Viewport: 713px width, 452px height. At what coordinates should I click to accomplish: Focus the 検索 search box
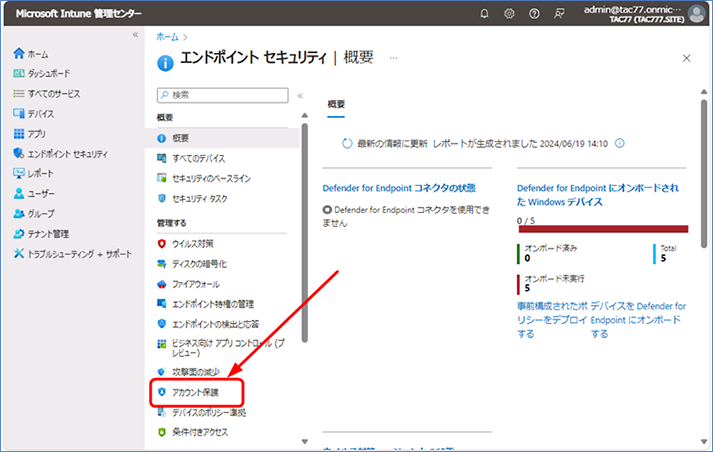[x=222, y=95]
